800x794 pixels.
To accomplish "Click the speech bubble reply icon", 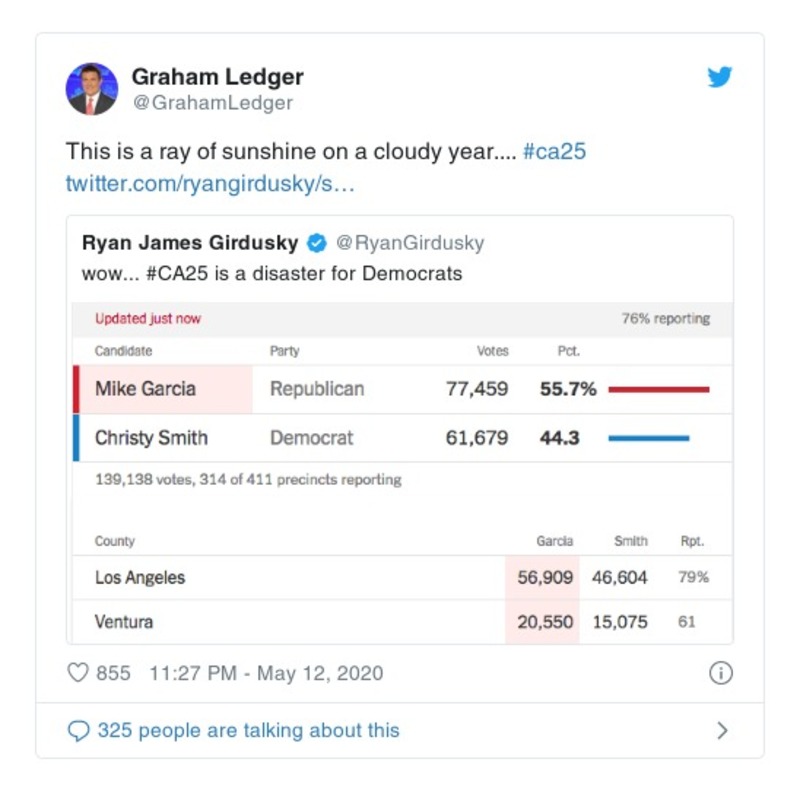I will [x=78, y=731].
